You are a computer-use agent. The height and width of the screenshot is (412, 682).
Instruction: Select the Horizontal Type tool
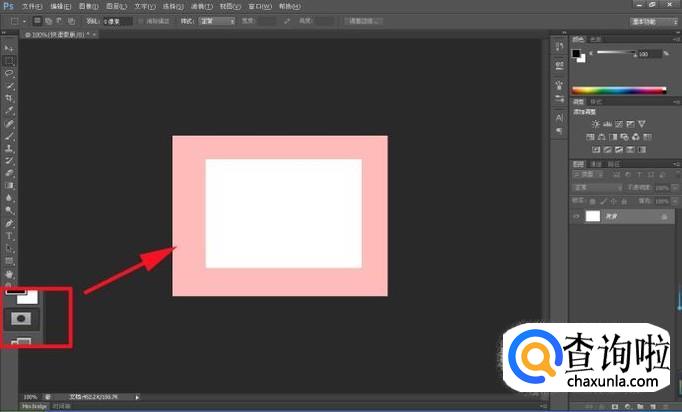tap(9, 236)
